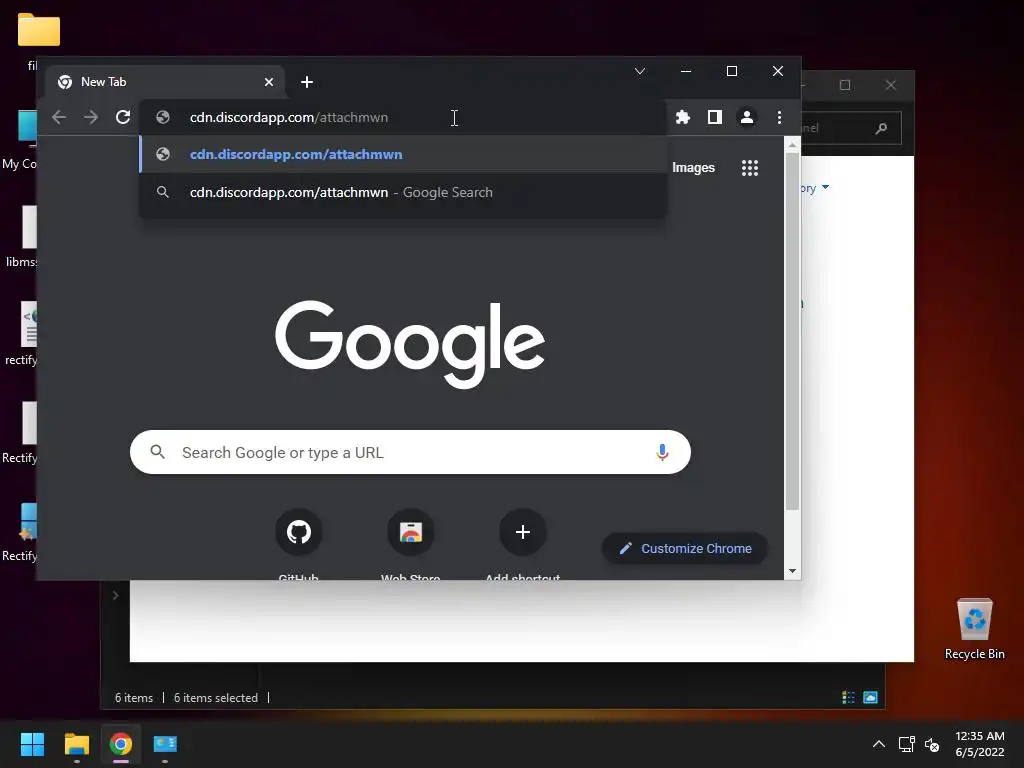
Task: Open a new tab with plus button
Action: [x=307, y=82]
